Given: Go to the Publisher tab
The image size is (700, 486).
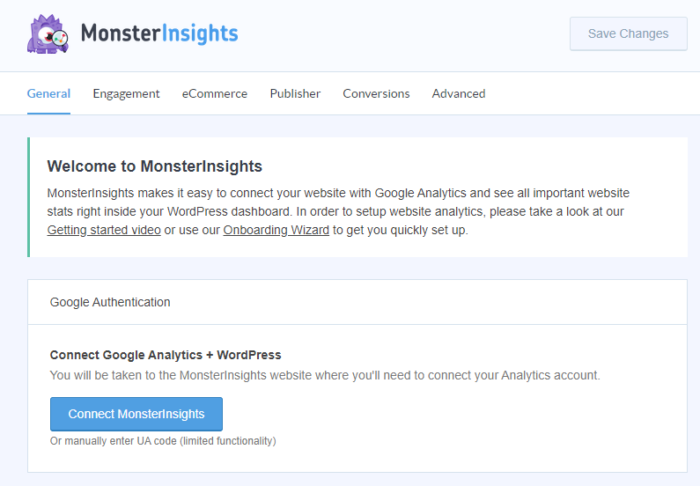Looking at the screenshot, I should (295, 94).
